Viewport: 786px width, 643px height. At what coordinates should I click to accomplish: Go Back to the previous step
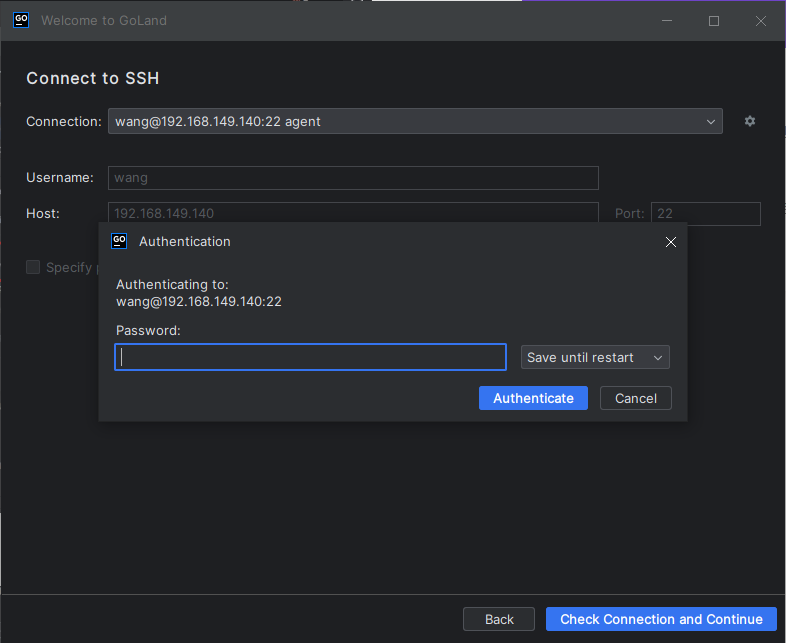point(499,619)
